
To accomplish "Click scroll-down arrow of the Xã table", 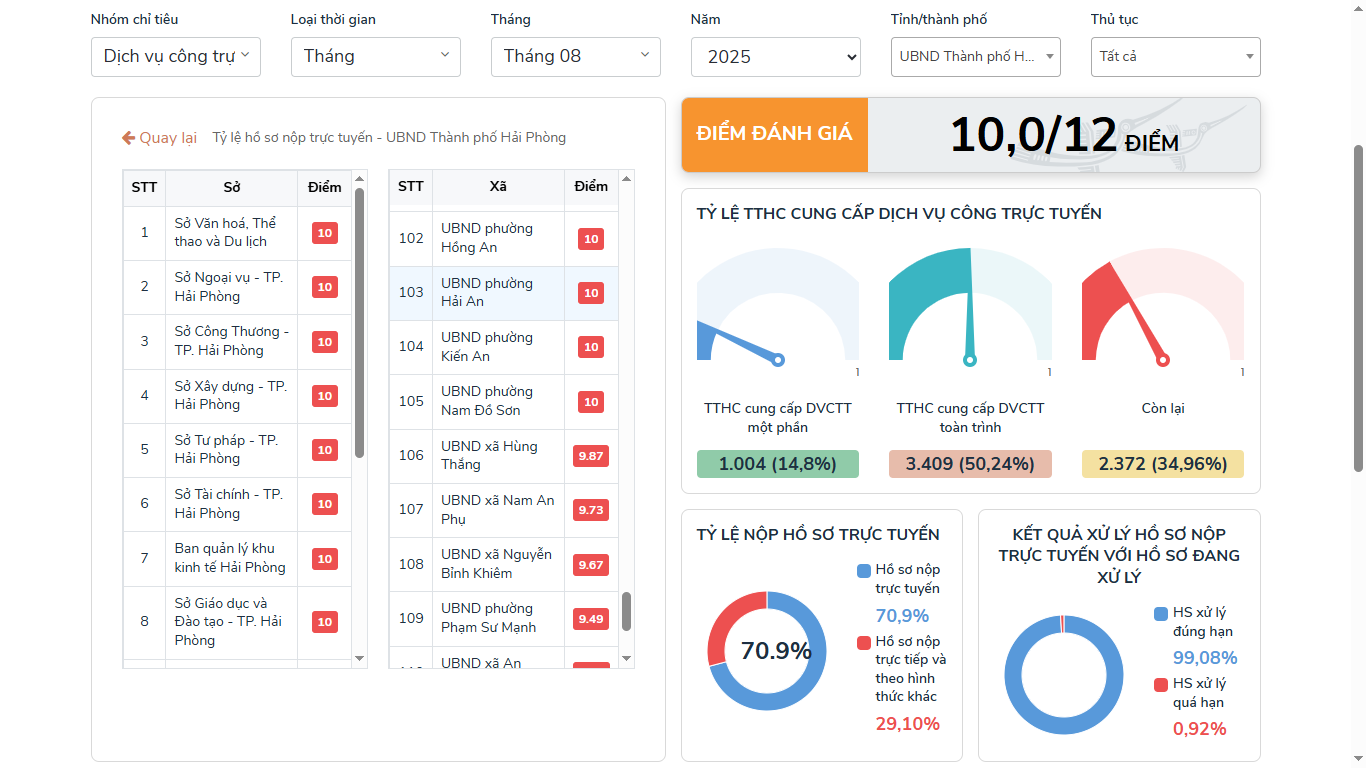I will point(627,658).
